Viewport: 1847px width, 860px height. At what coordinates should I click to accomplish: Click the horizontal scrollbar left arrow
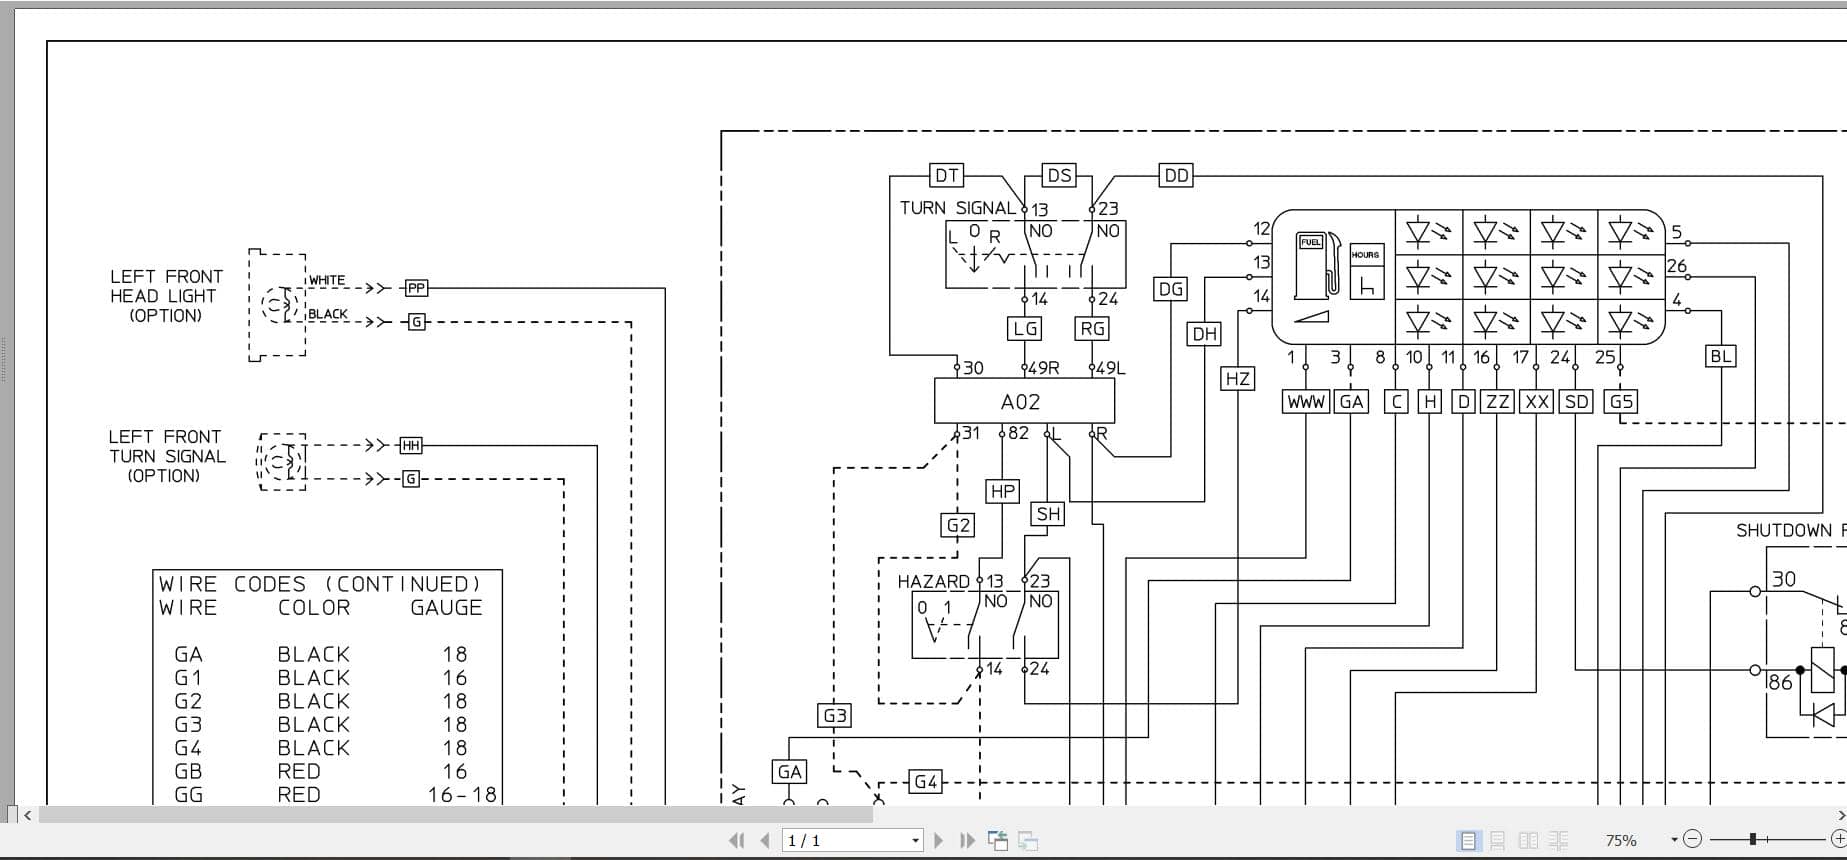tap(27, 815)
